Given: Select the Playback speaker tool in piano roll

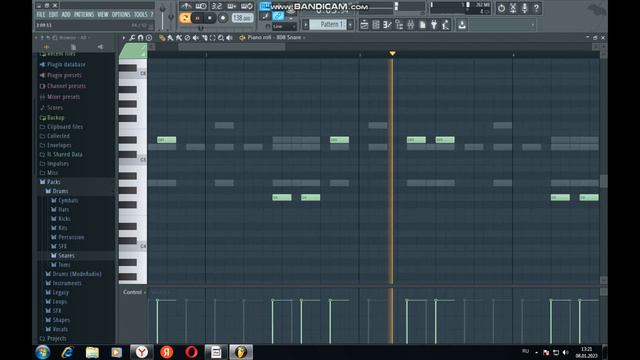Looking at the screenshot, I should (229, 38).
